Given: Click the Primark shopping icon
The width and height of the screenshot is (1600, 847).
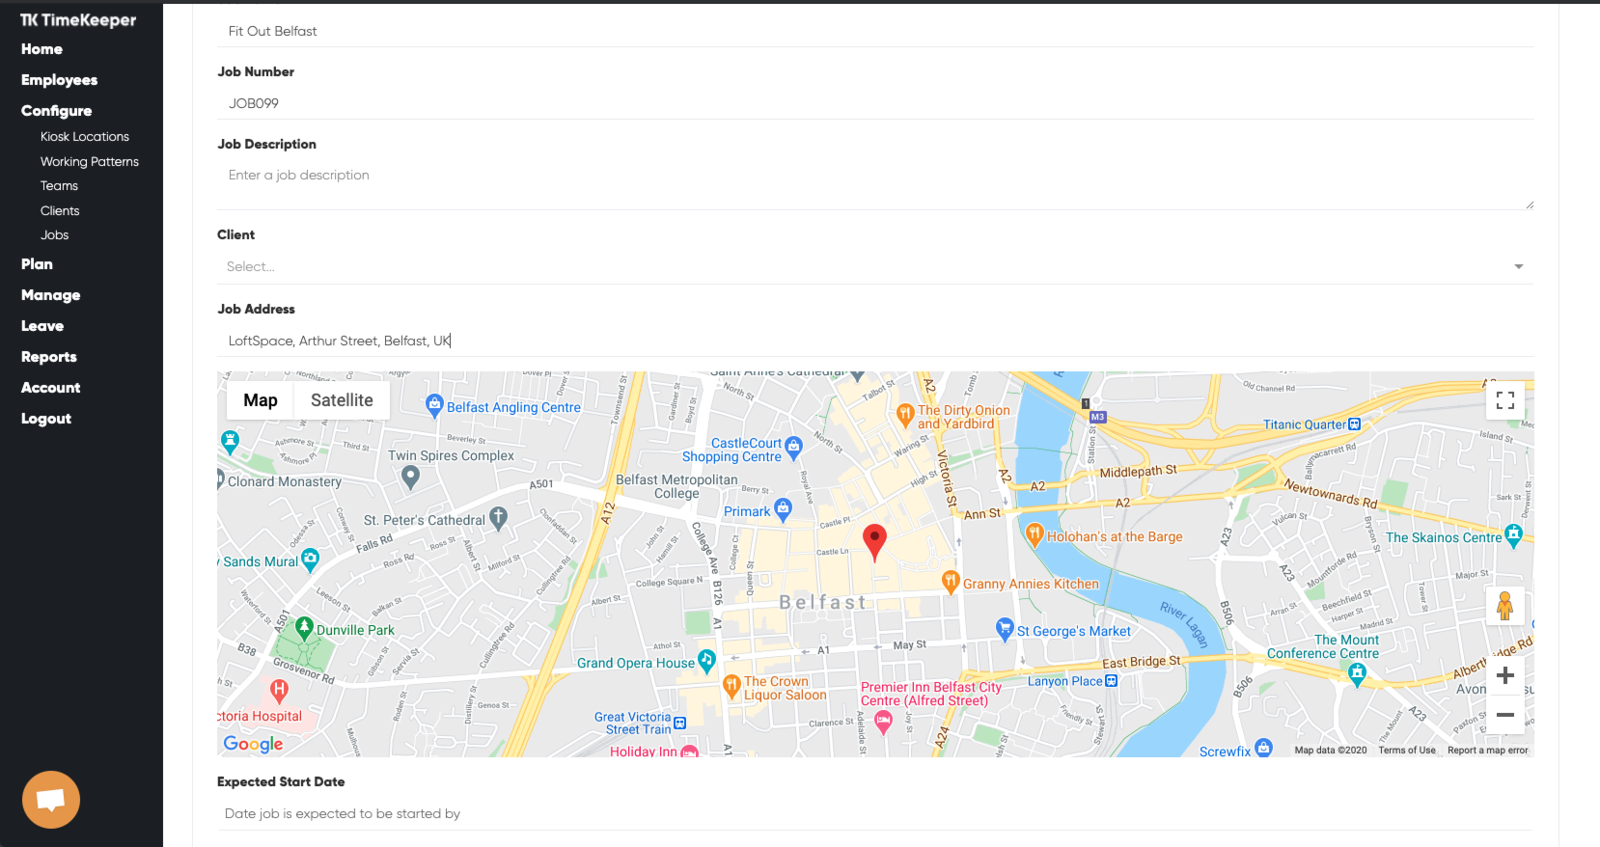Looking at the screenshot, I should (783, 509).
